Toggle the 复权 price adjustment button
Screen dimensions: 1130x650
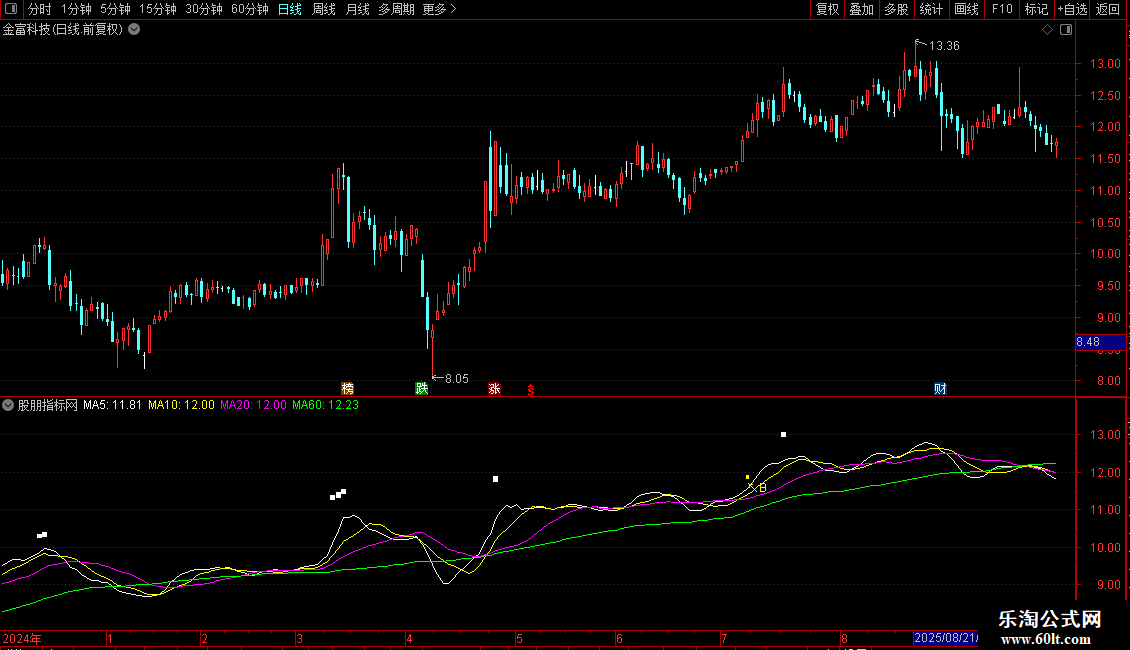click(x=827, y=9)
